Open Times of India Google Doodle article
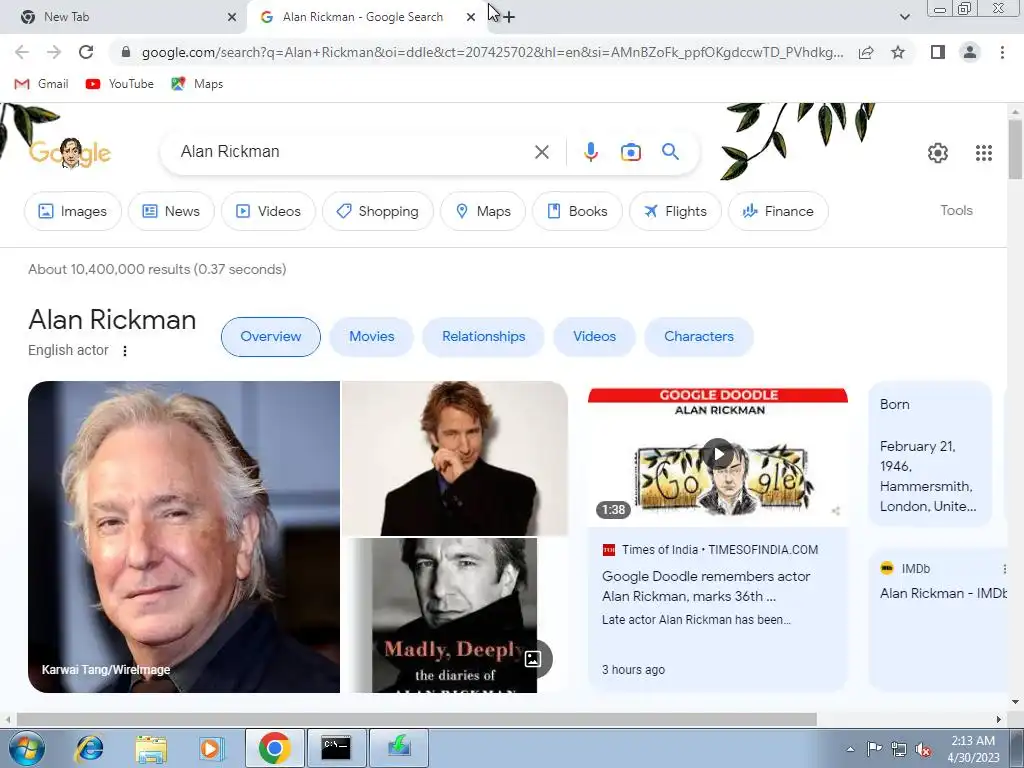The height and width of the screenshot is (768, 1024). tap(706, 586)
